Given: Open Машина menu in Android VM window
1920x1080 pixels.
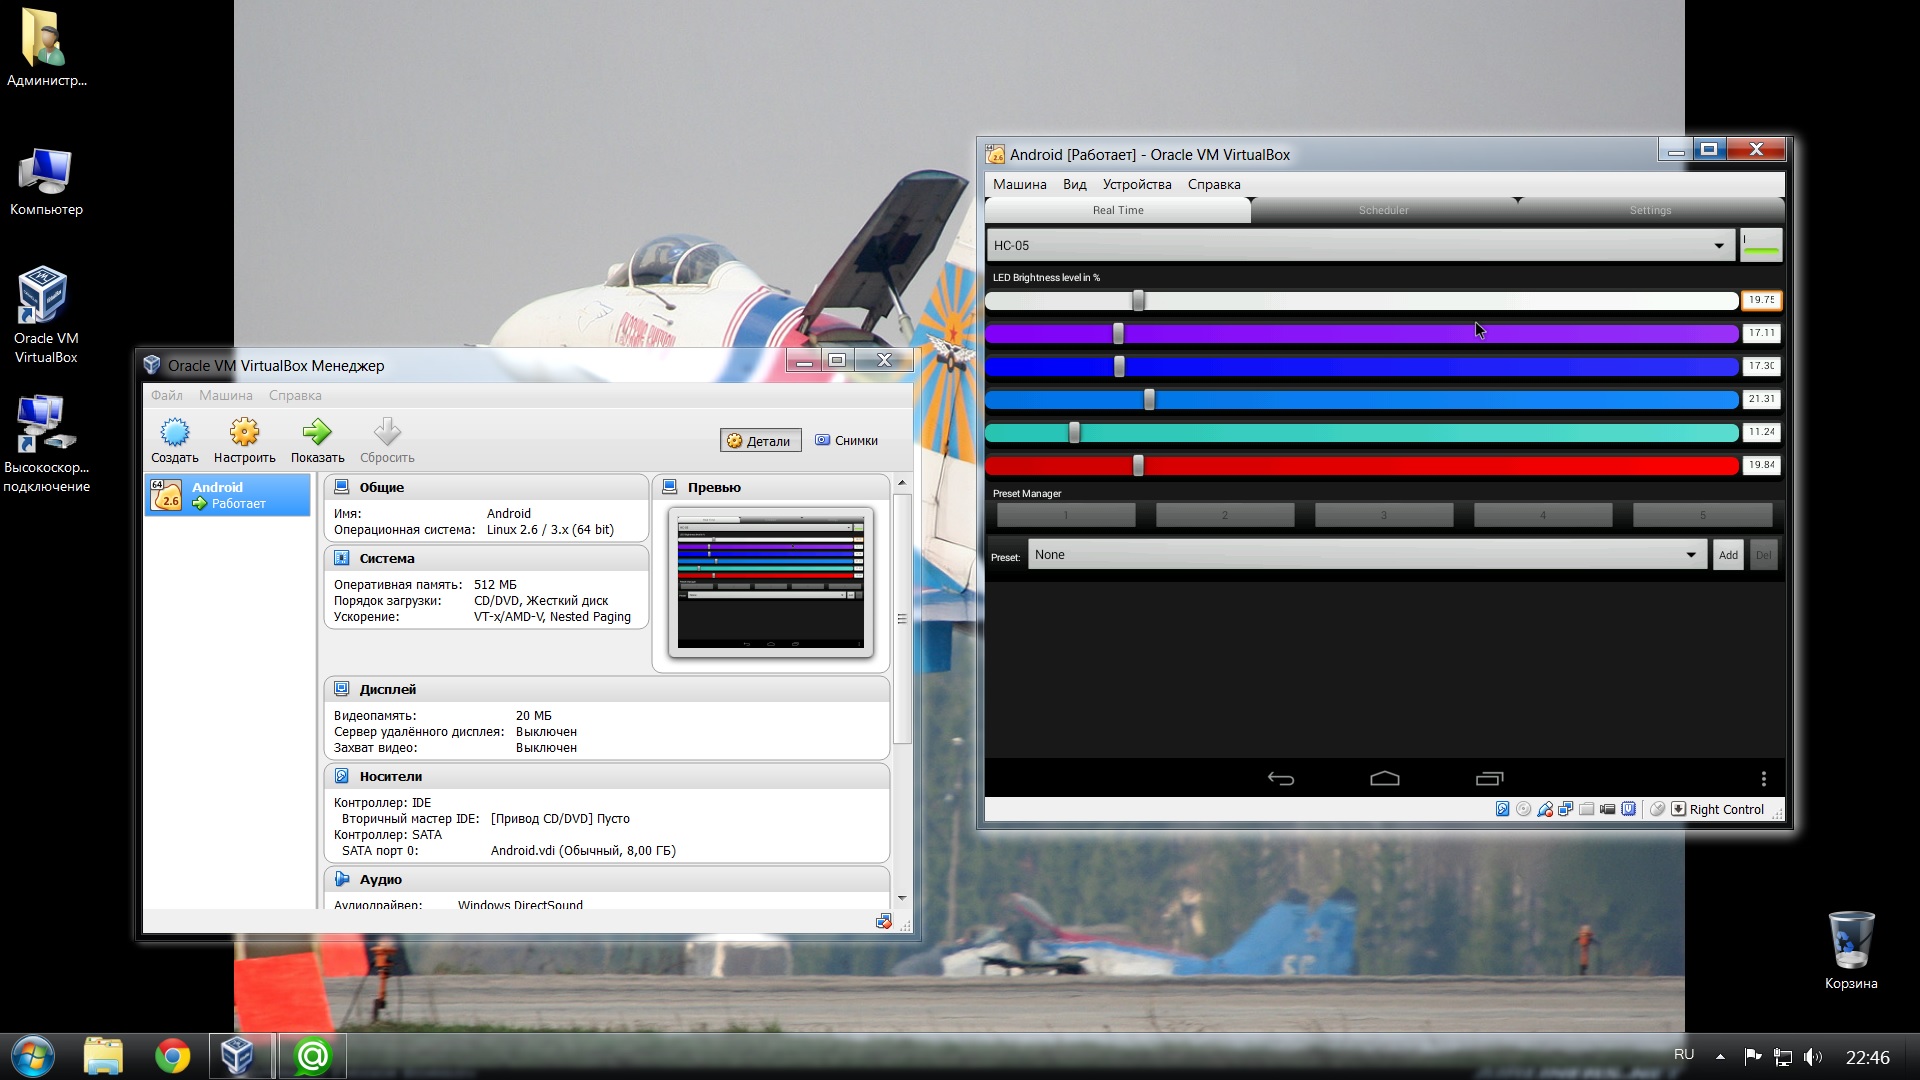Looking at the screenshot, I should point(1019,184).
